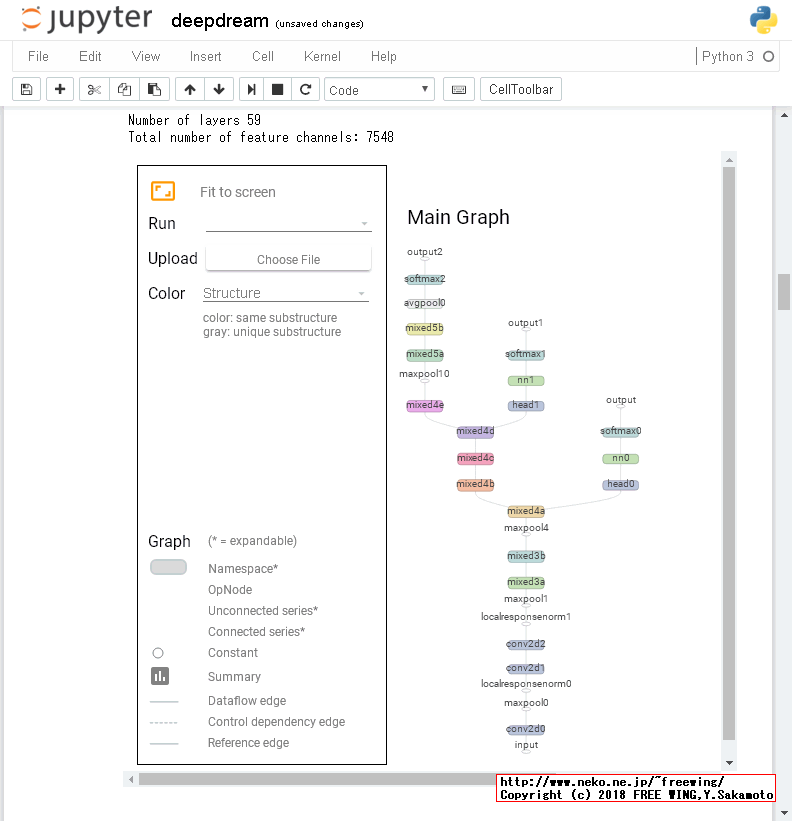Run the current cell
The width and height of the screenshot is (792, 821).
(251, 89)
